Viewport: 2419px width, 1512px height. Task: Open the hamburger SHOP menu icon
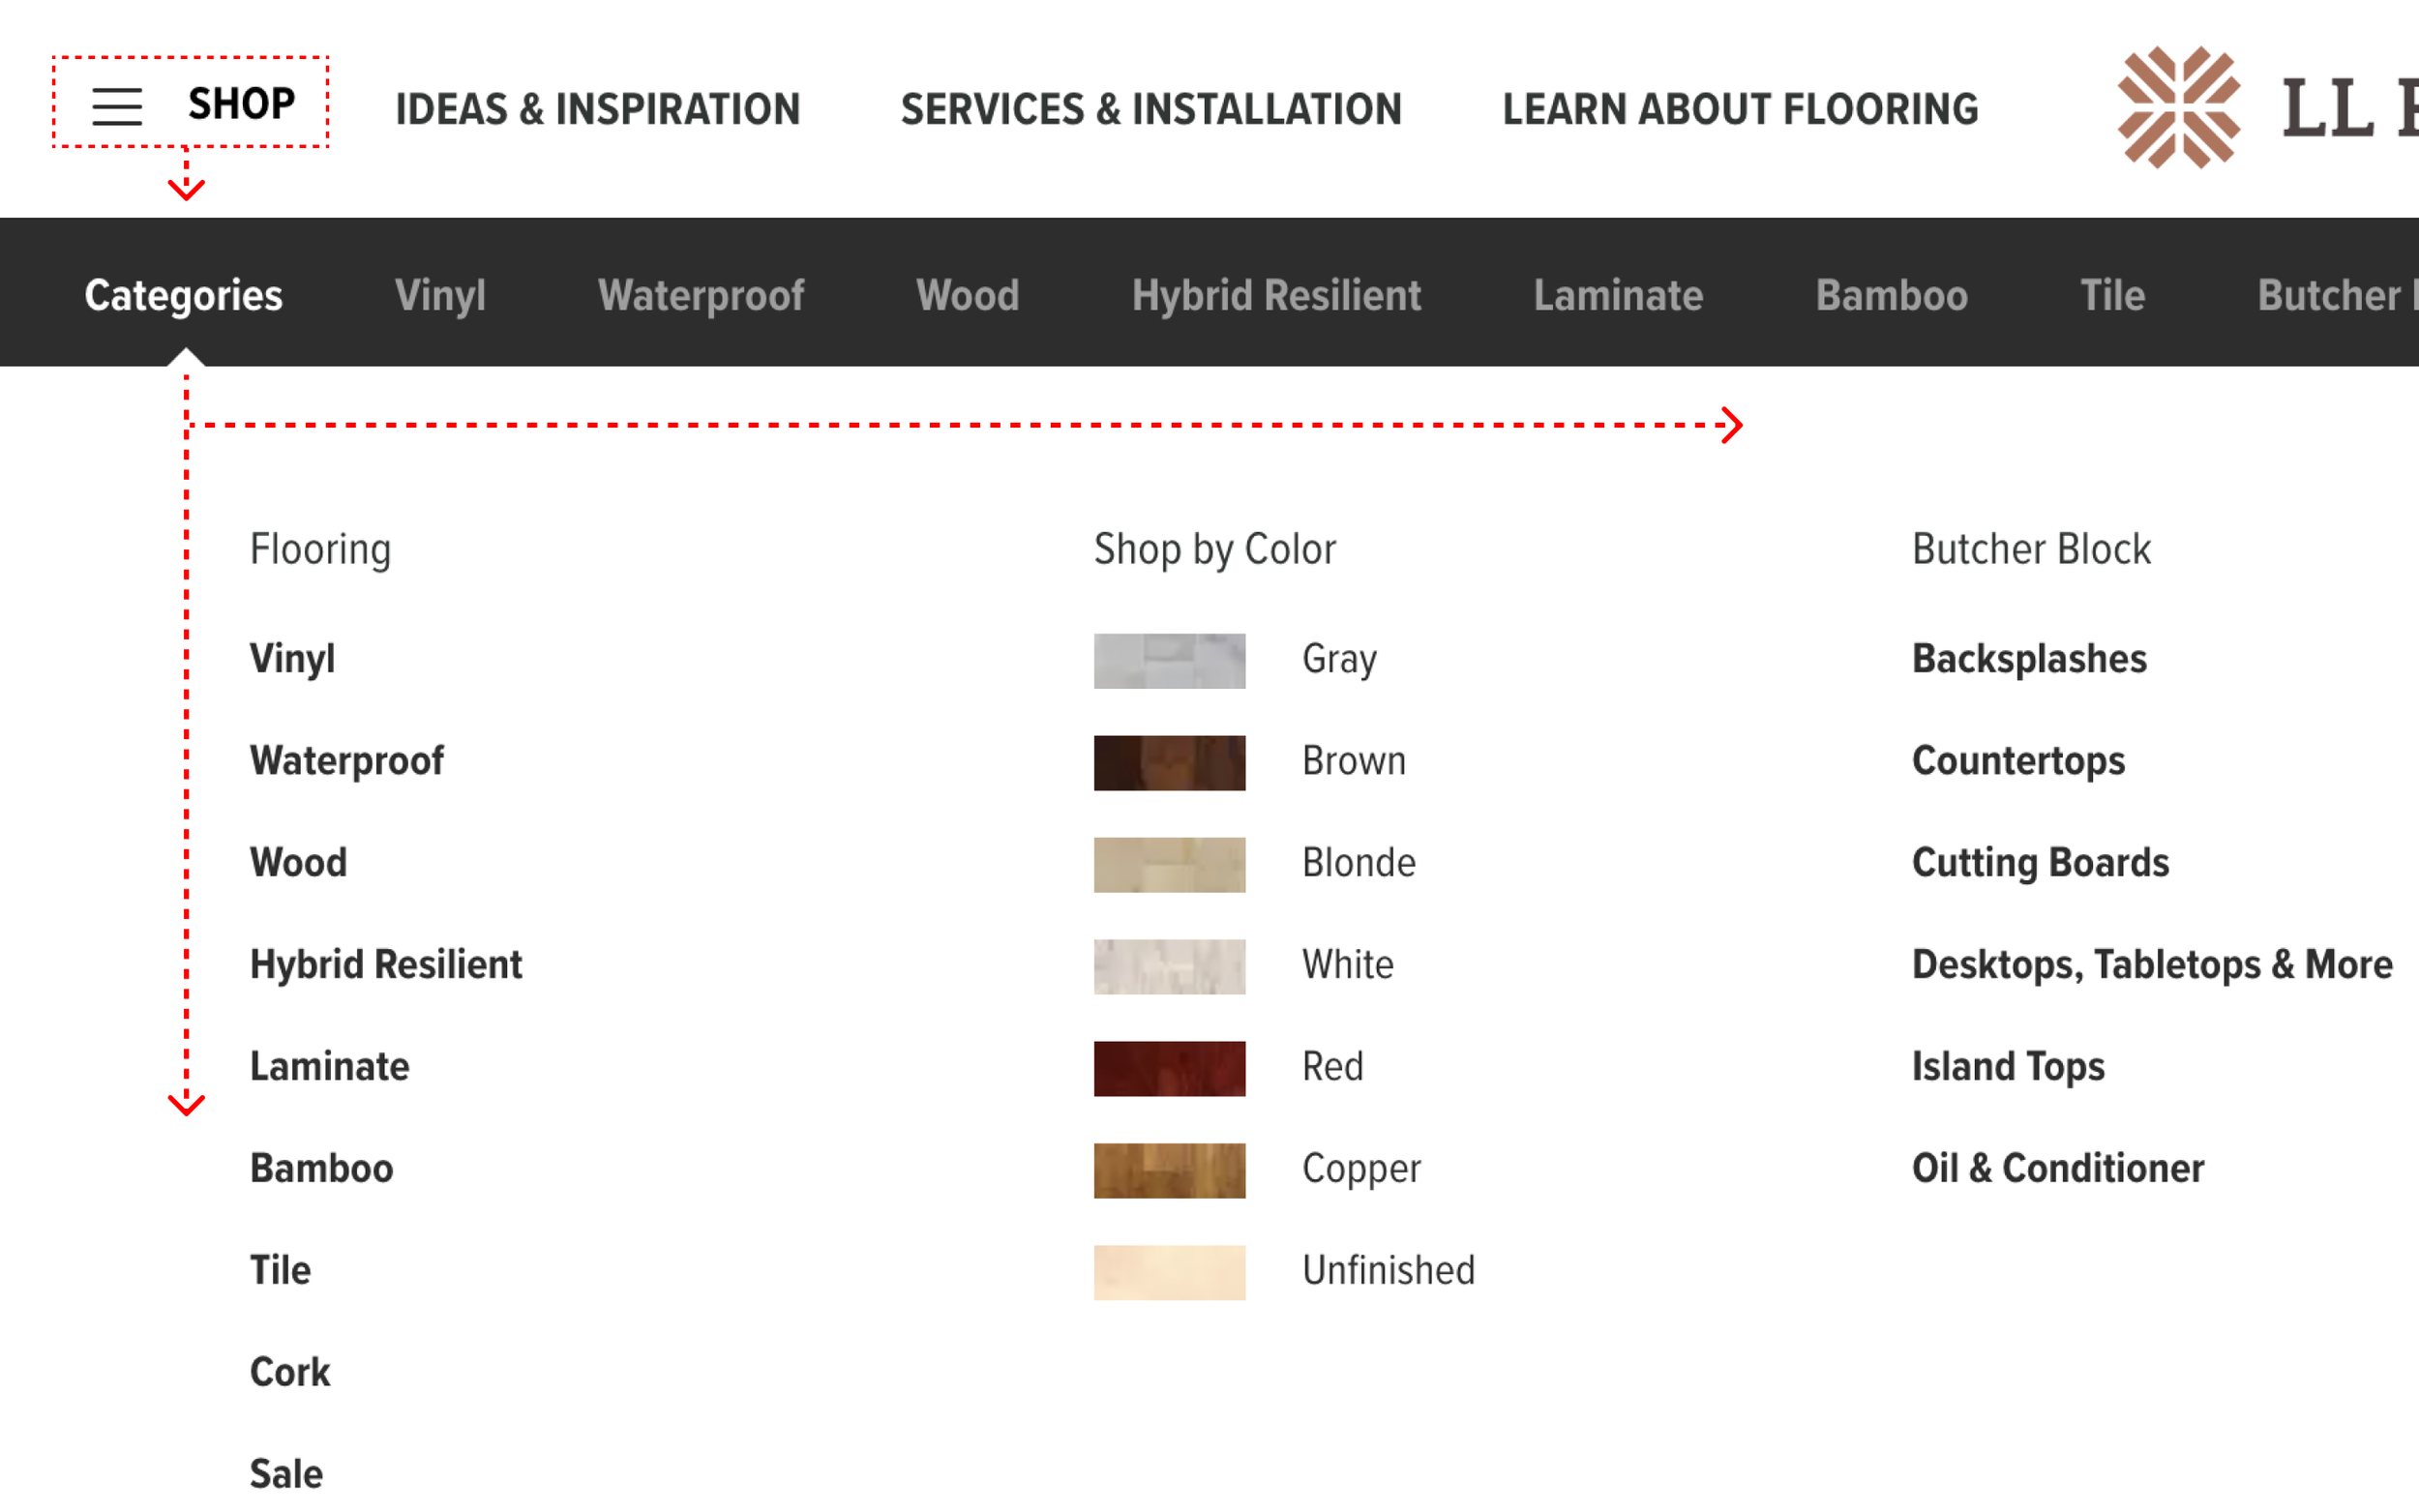pos(117,106)
